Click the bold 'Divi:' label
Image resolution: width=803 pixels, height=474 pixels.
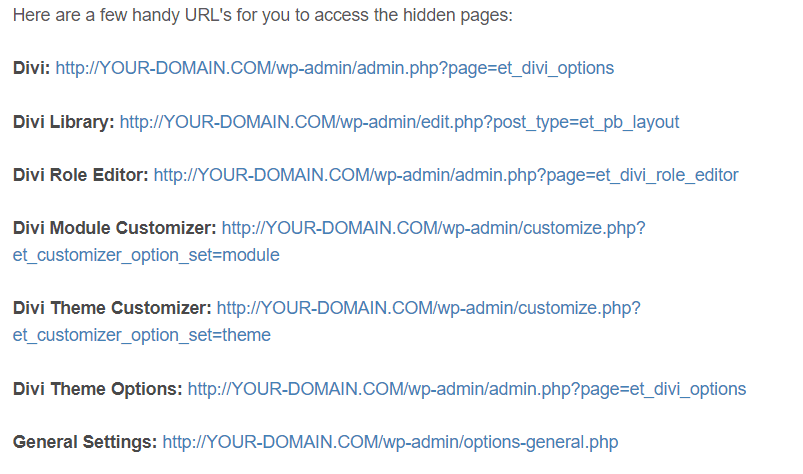coord(31,68)
